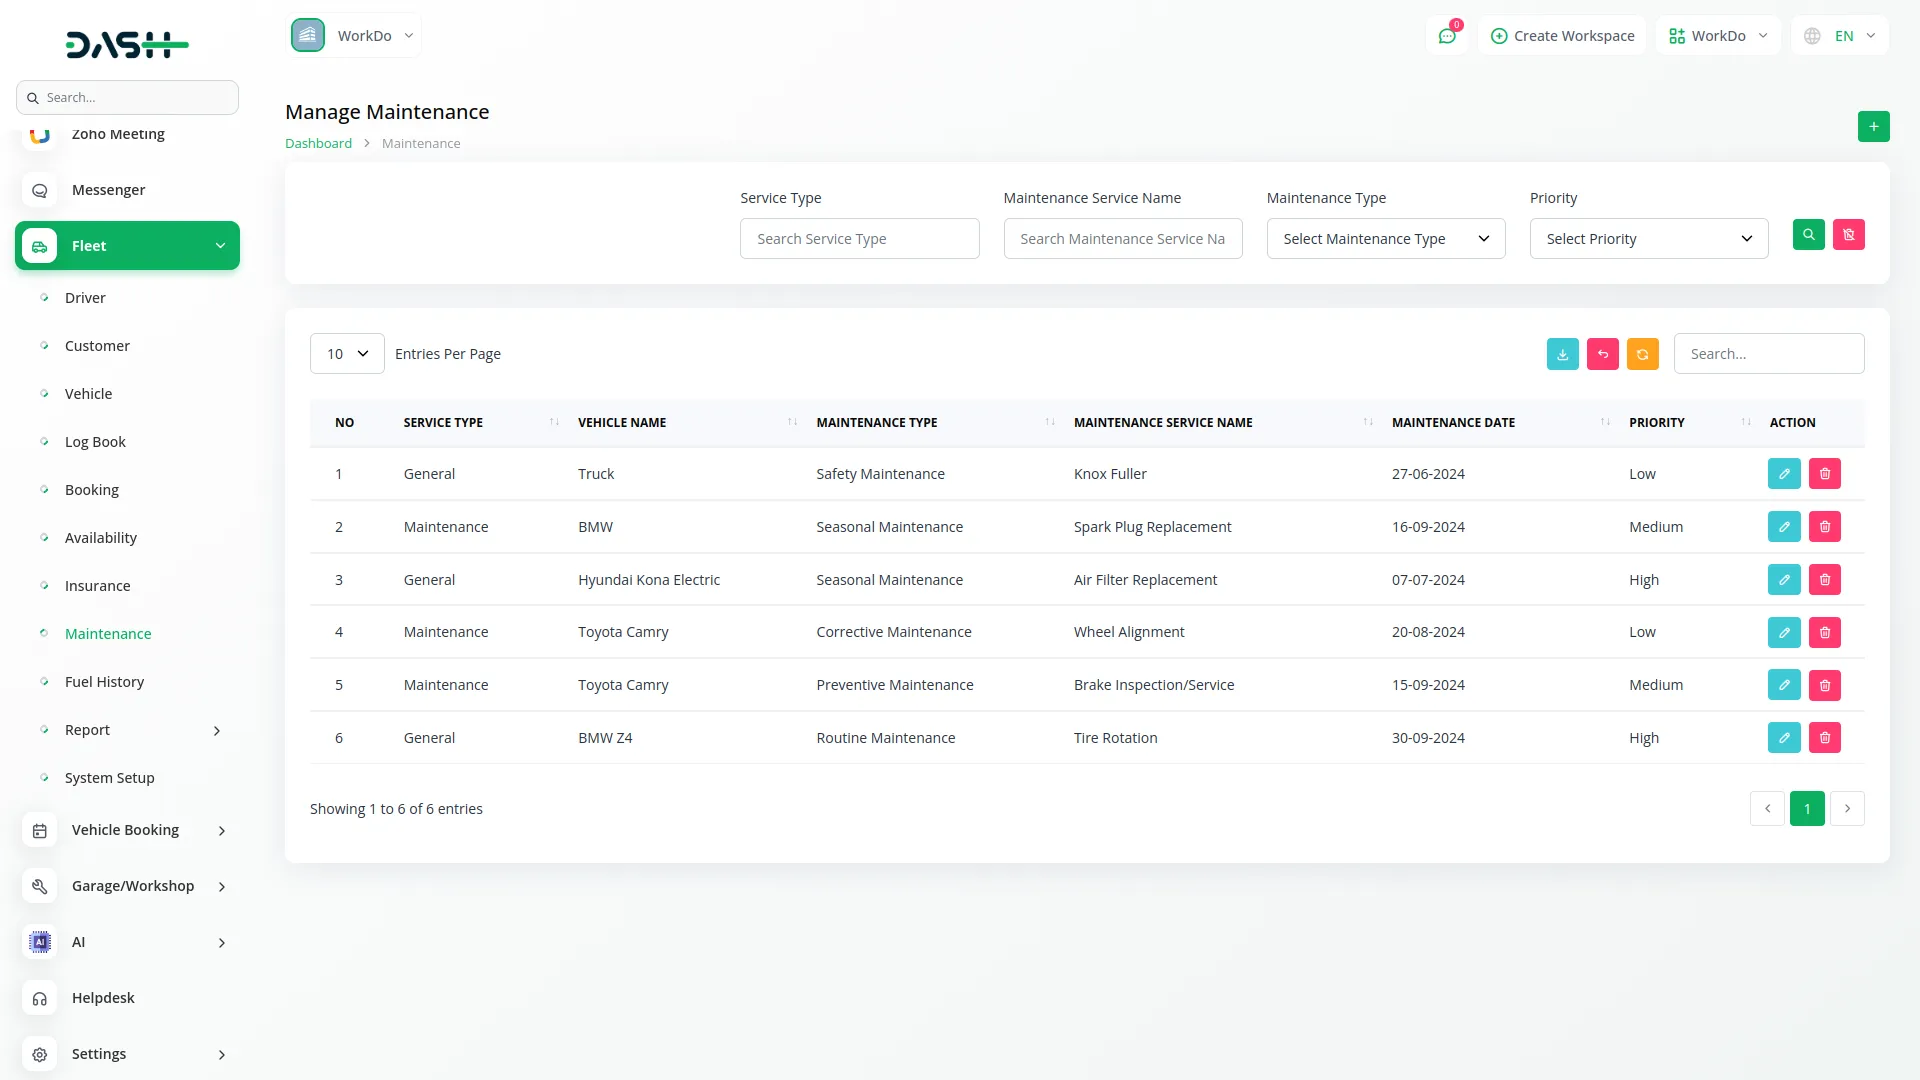Open Fuel History in the sidebar
The width and height of the screenshot is (1920, 1080).
tap(104, 682)
